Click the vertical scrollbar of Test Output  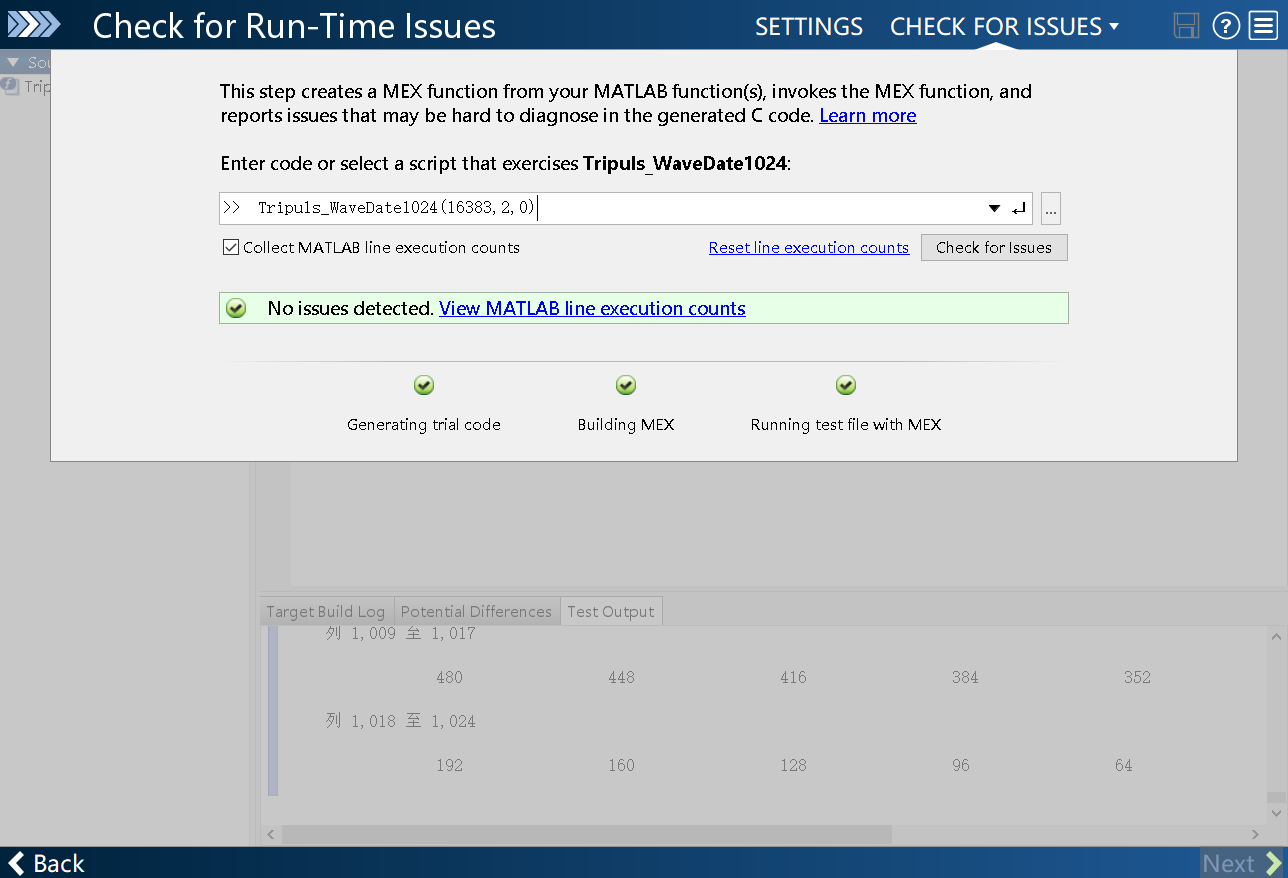coord(1275,798)
